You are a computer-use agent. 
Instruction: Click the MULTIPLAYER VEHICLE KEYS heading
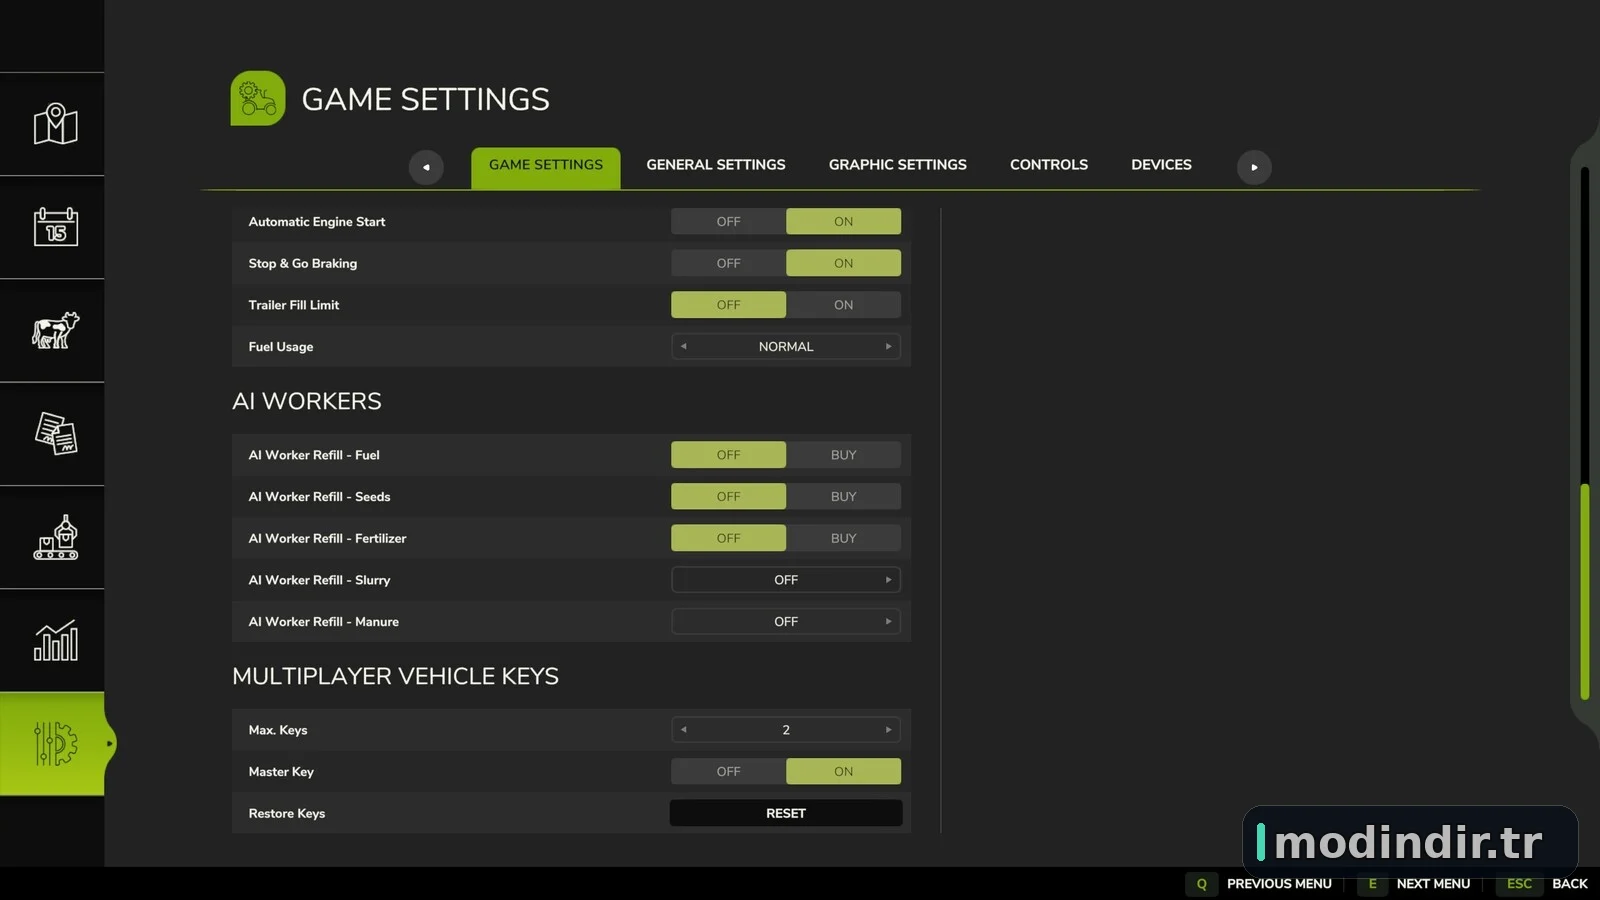pyautogui.click(x=395, y=676)
